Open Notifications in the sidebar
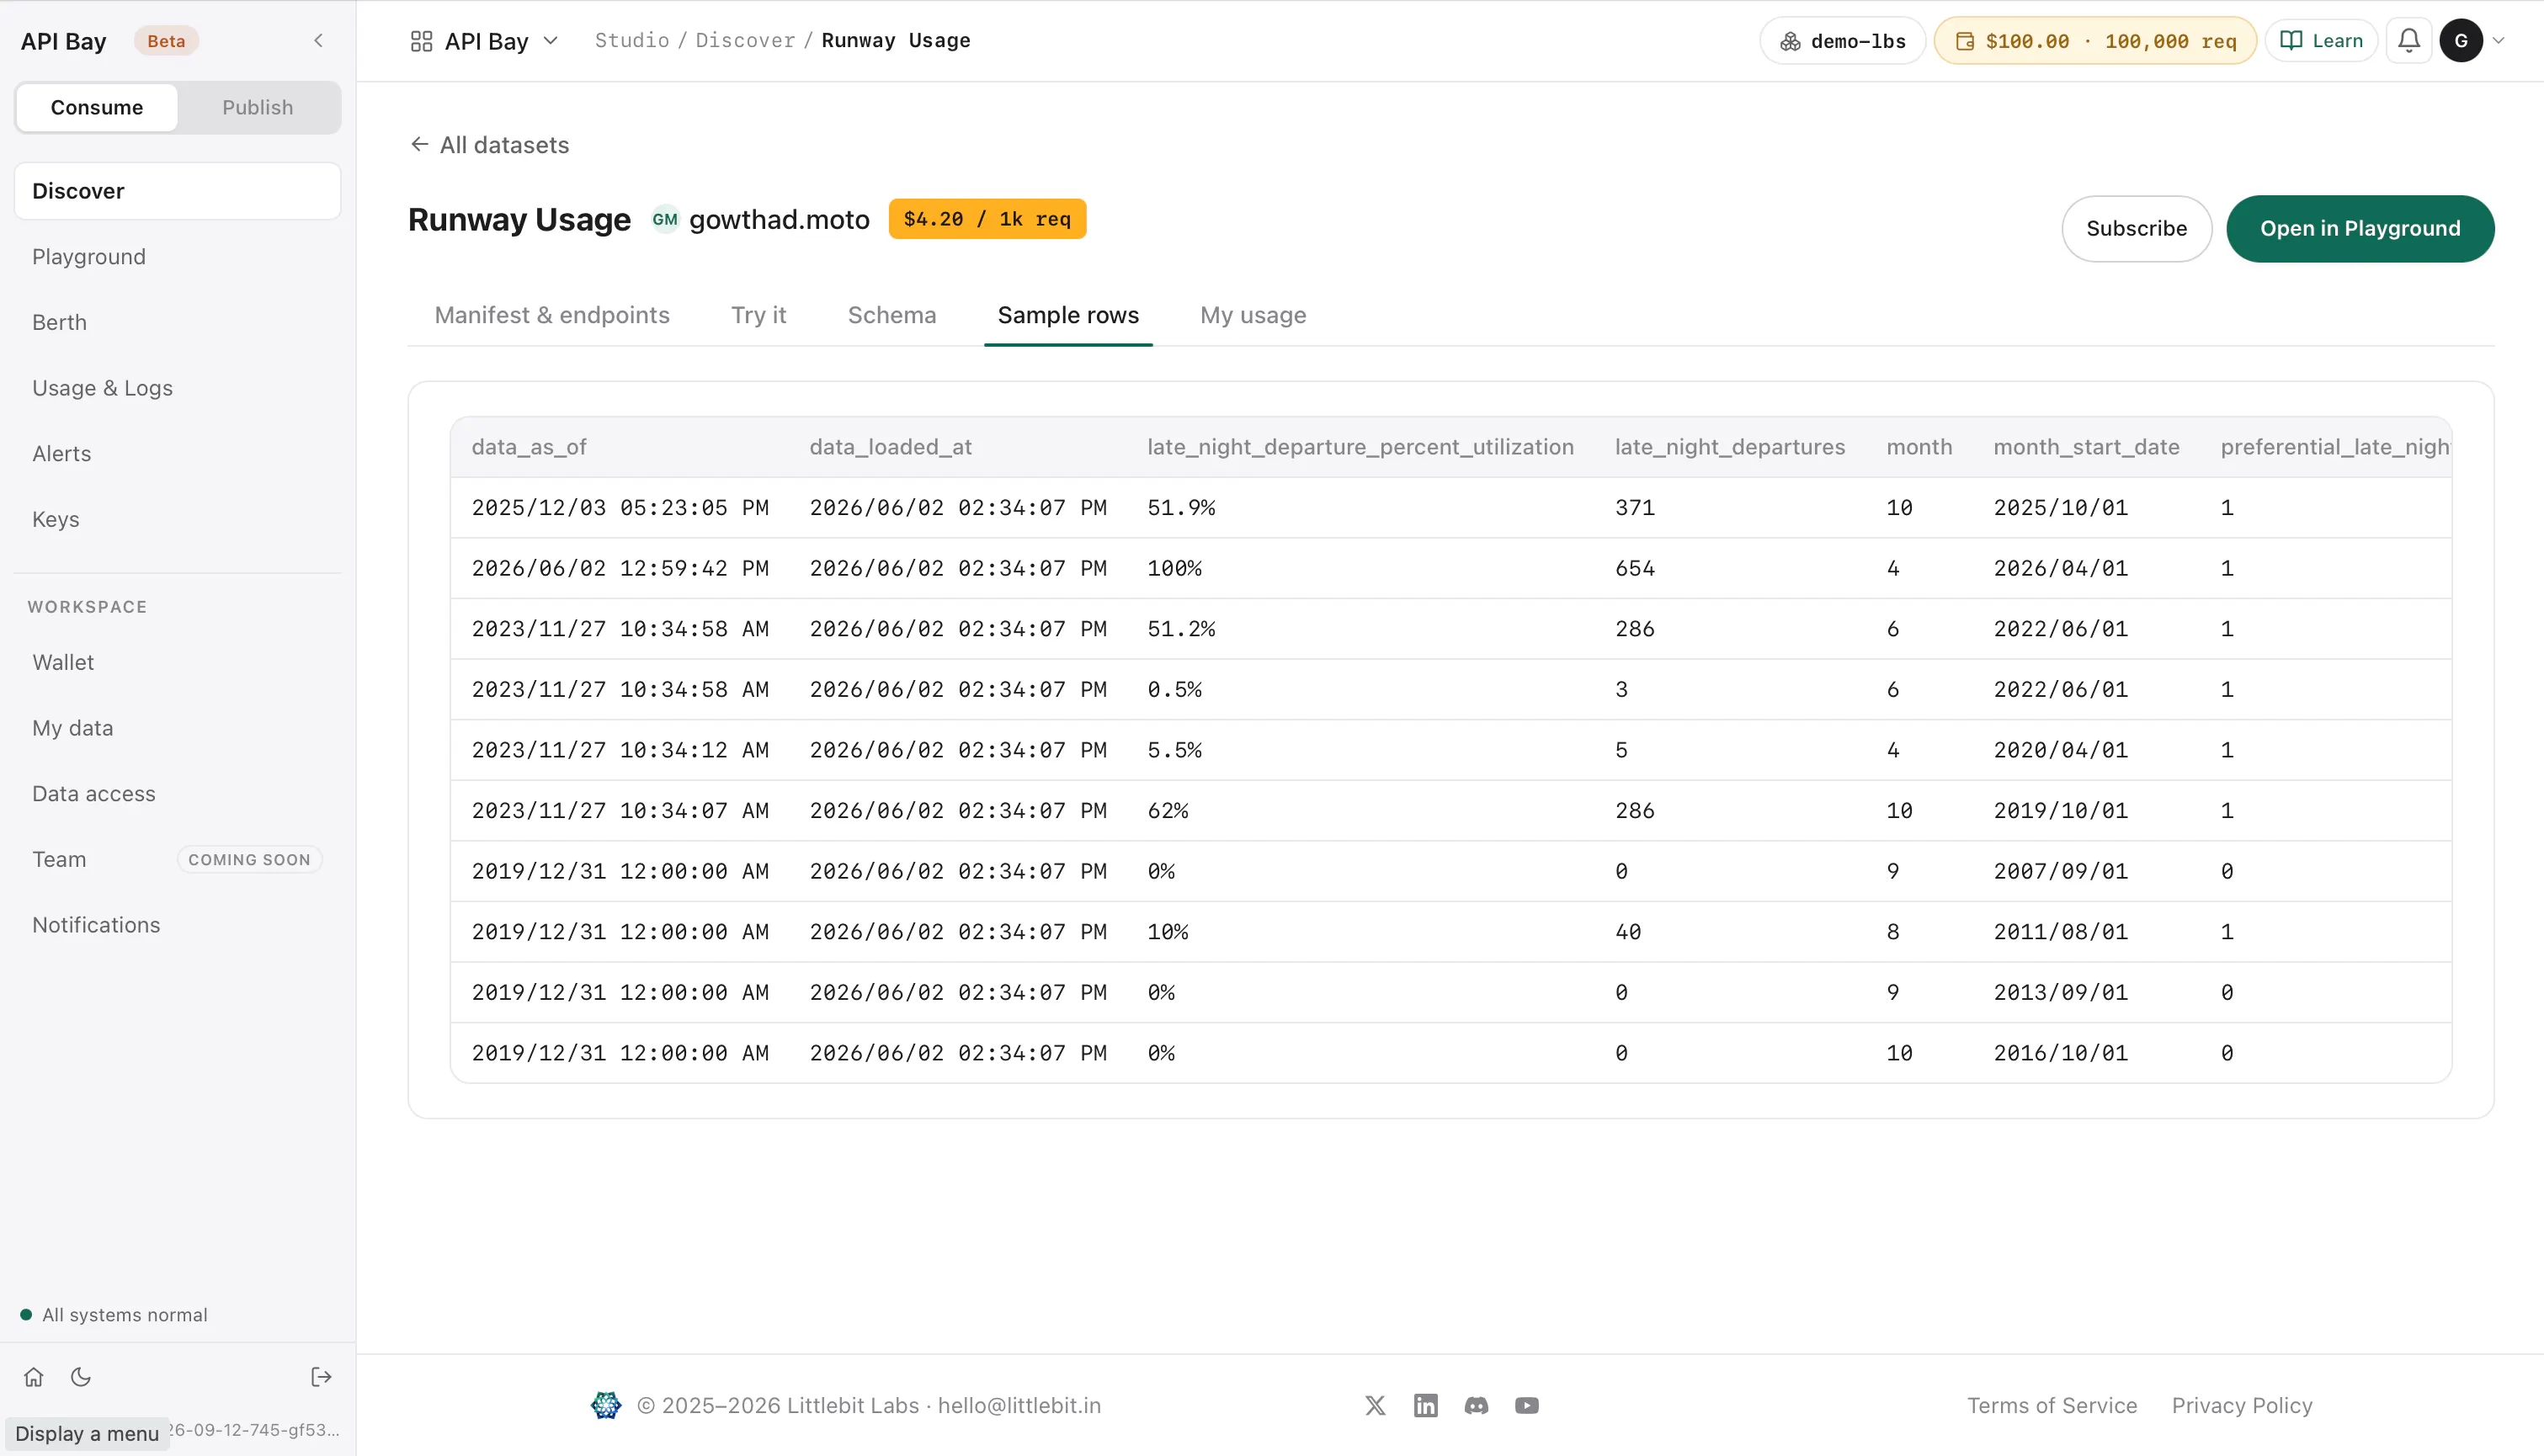The image size is (2544, 1456). (x=178, y=925)
